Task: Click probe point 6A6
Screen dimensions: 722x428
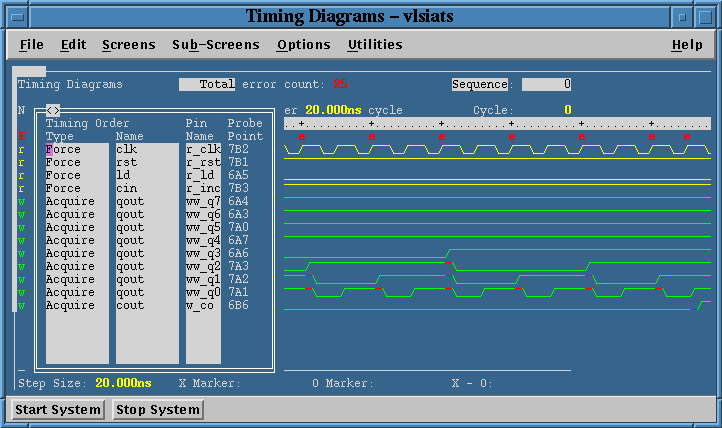Action: 238,254
